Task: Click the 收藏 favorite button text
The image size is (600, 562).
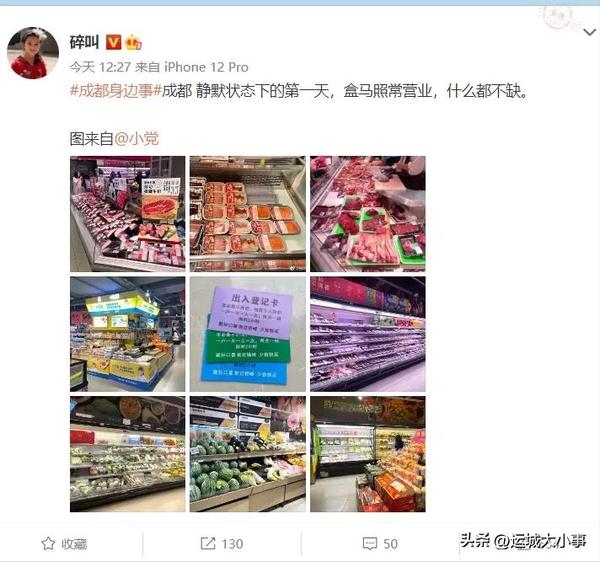Action: (74, 544)
